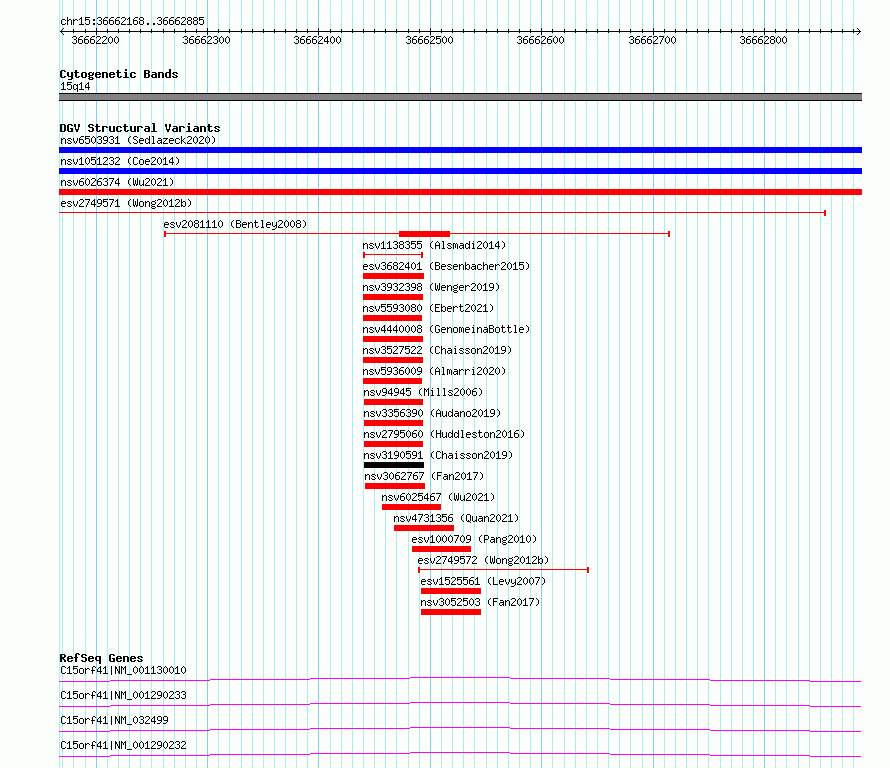Open the nsv1138355 (Alsmadi2014) label
The width and height of the screenshot is (890, 768).
pos(434,245)
